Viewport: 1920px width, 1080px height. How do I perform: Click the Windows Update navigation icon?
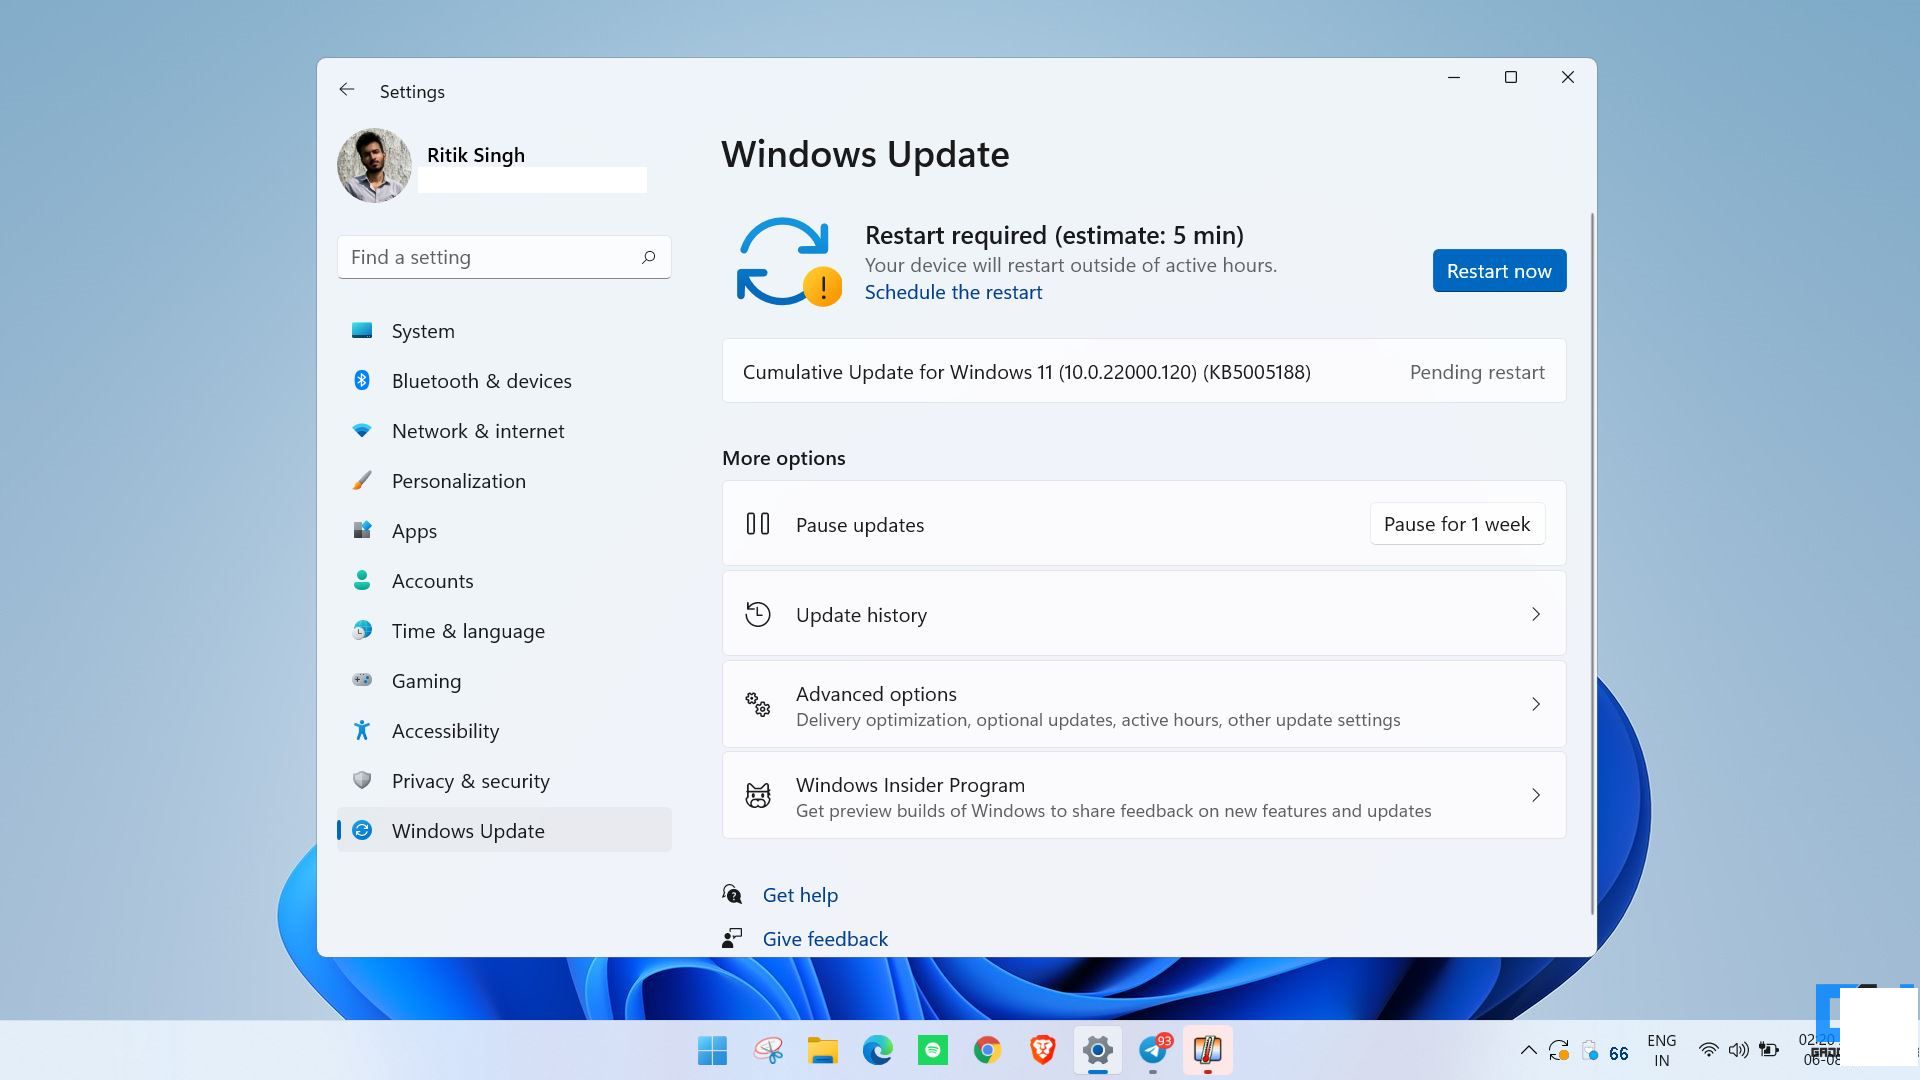pos(361,829)
